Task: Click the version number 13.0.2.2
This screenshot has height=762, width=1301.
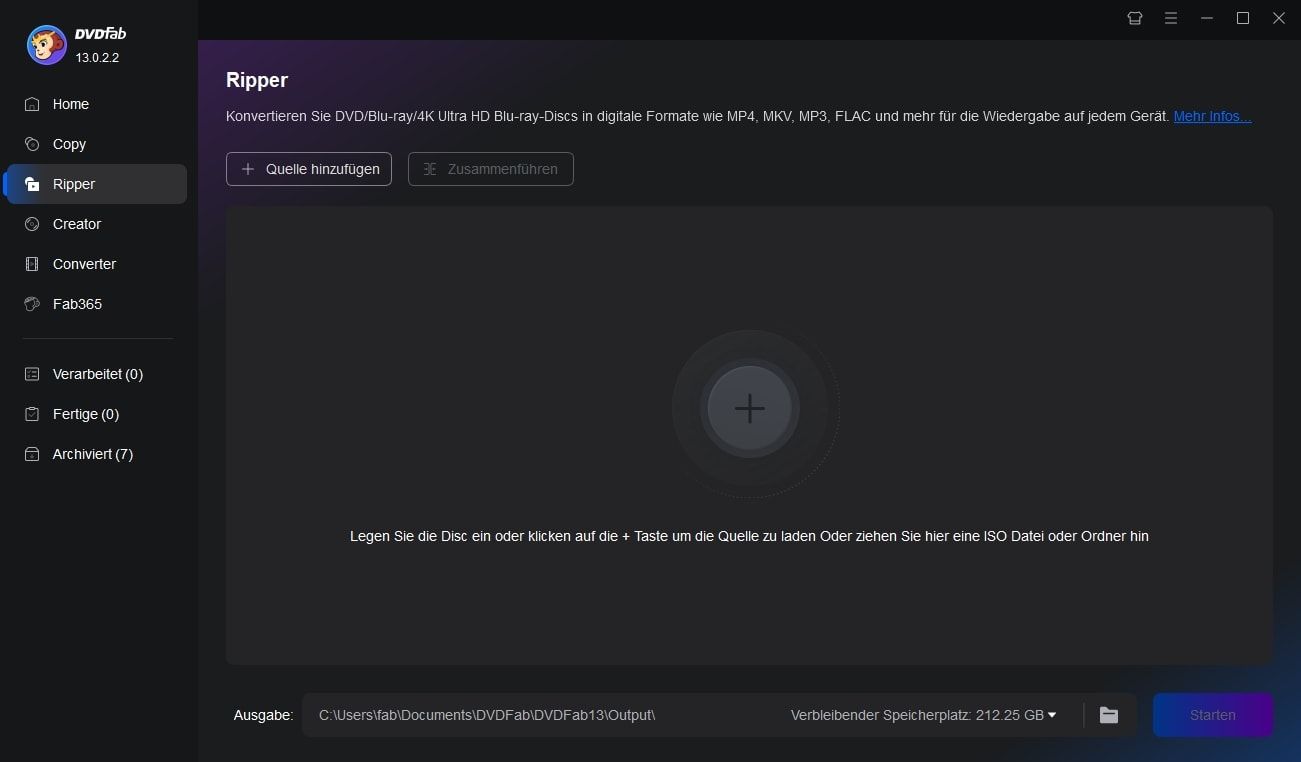Action: click(97, 58)
